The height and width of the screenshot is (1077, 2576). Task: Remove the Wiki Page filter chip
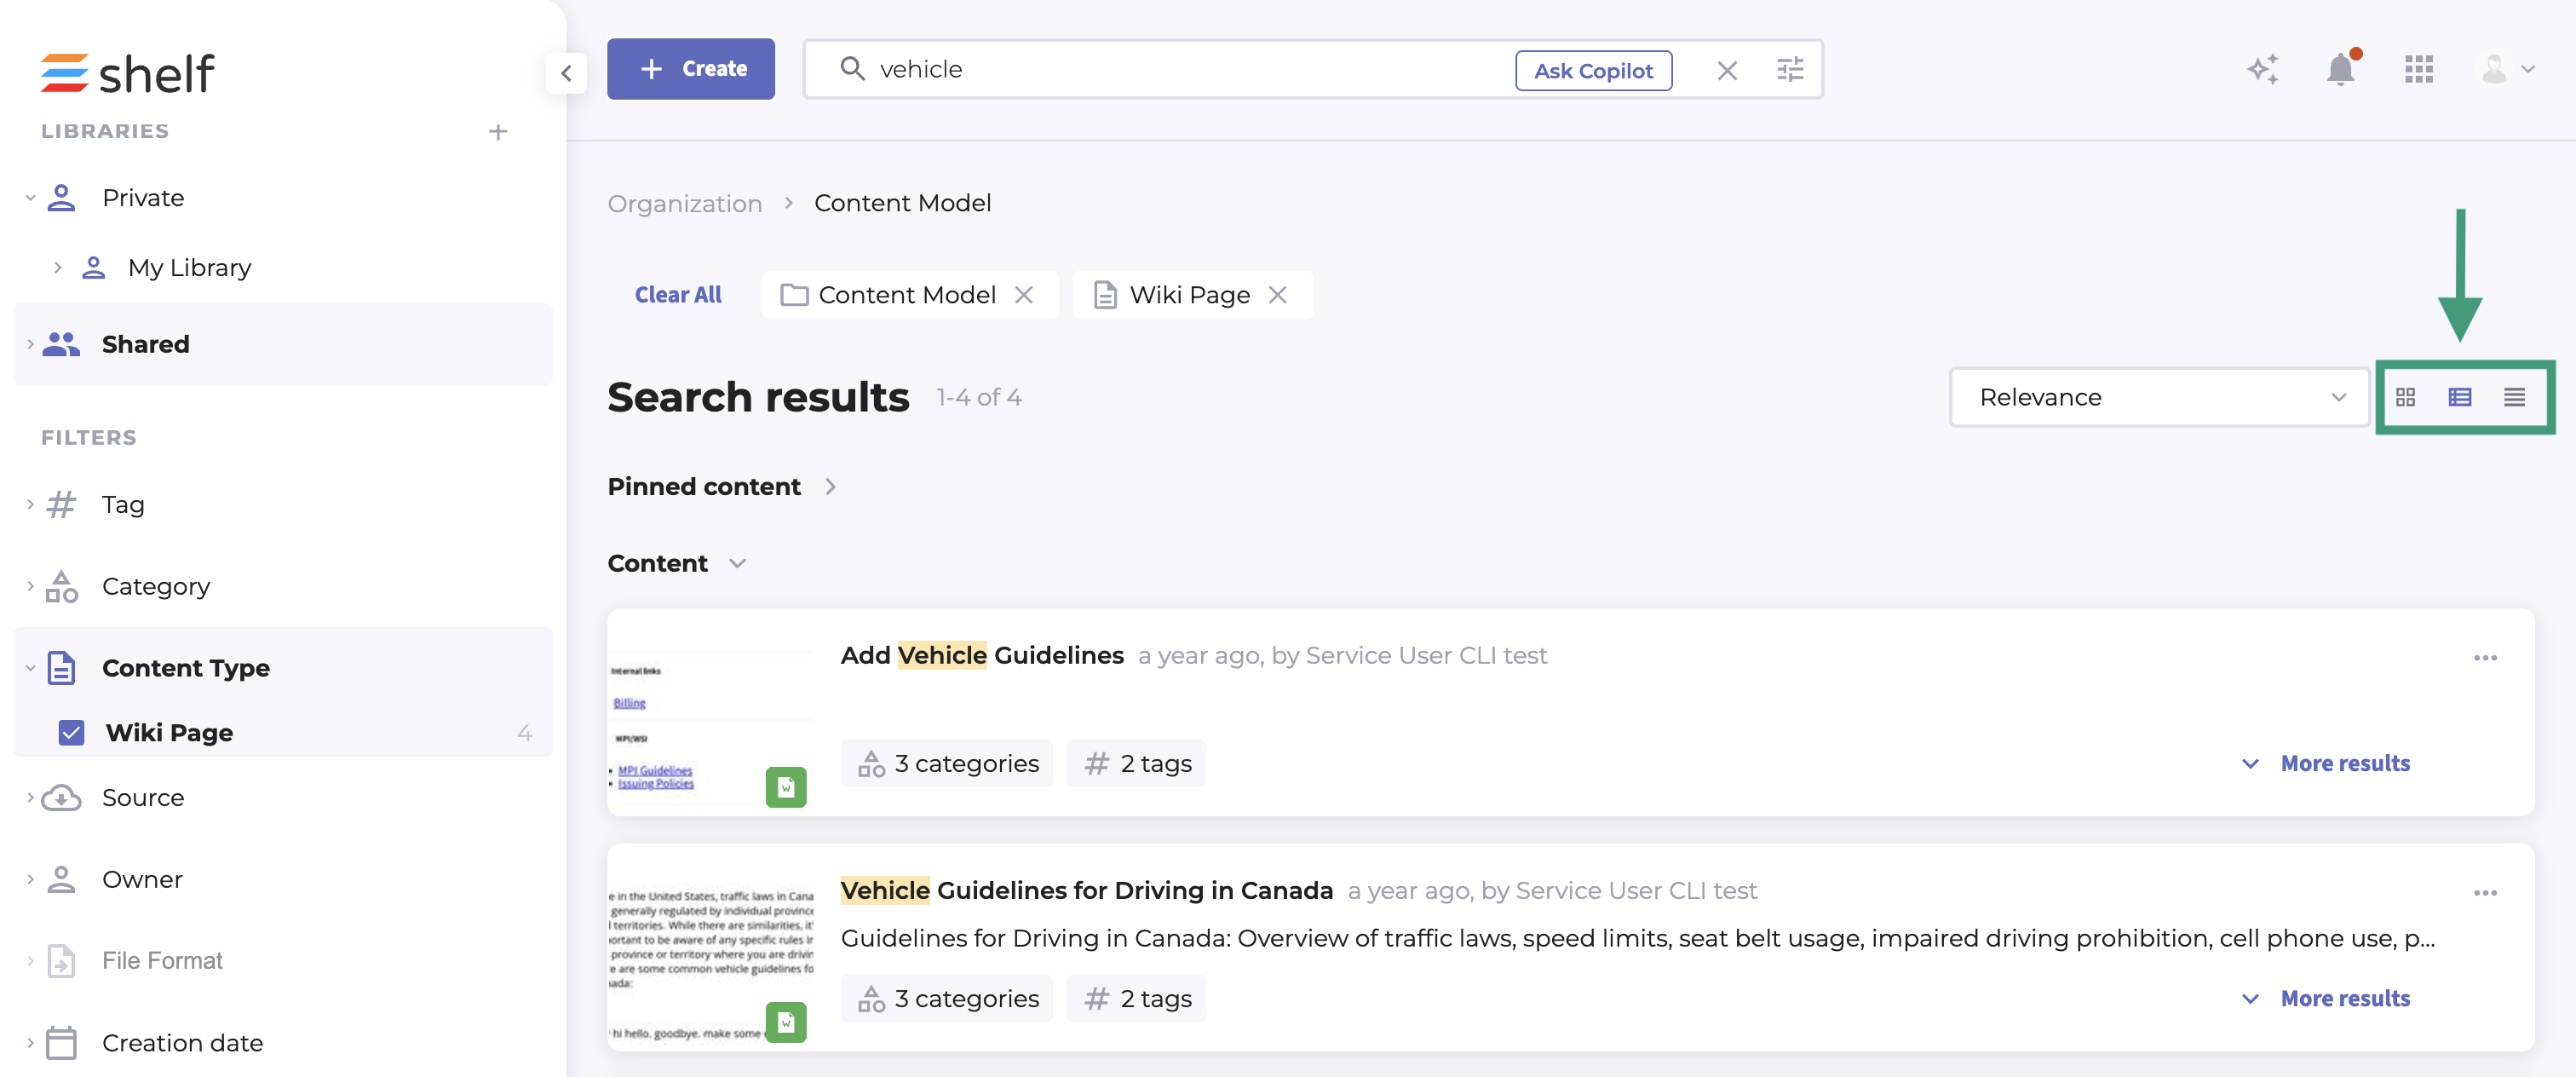[x=1278, y=295]
